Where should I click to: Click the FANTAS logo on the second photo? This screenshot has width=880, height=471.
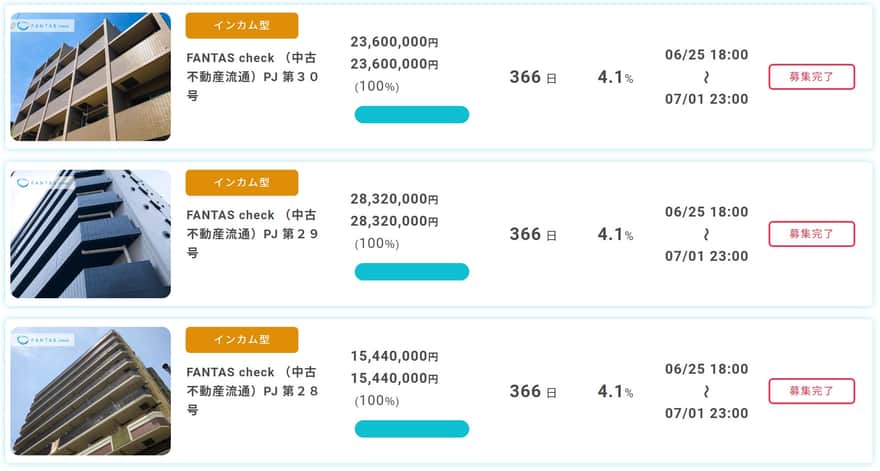tap(43, 183)
